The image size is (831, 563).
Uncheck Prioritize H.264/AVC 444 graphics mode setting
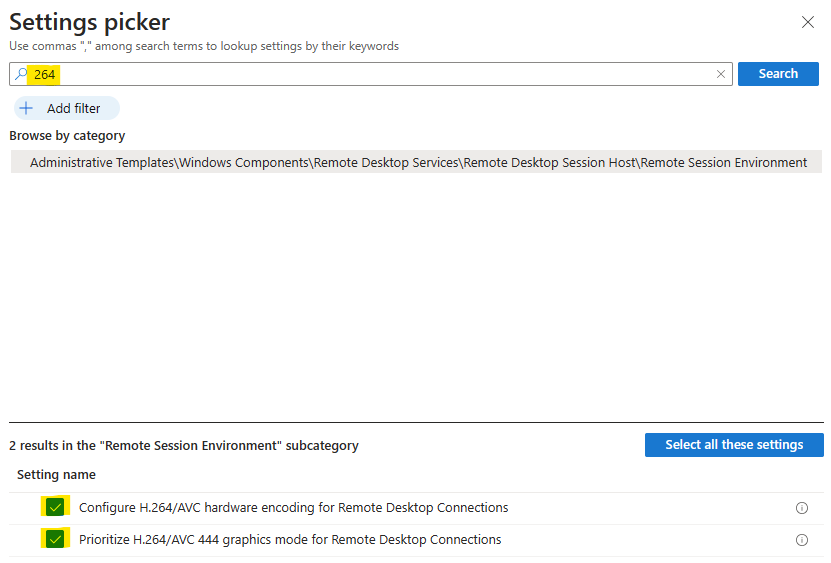55,539
